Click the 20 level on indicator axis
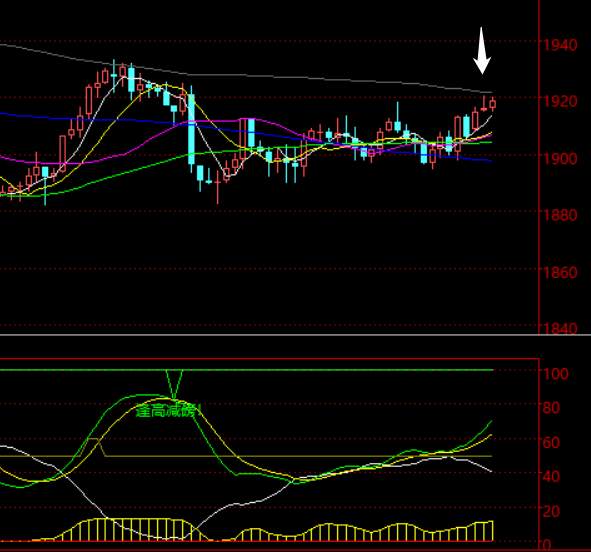Viewport: 591px width, 552px height. click(x=551, y=511)
